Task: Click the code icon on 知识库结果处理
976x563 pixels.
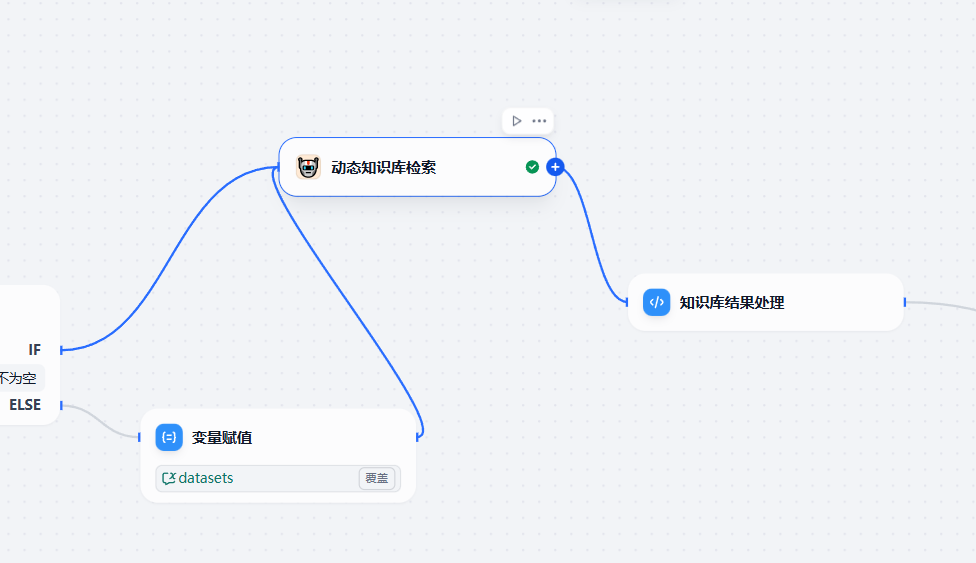Action: (657, 302)
